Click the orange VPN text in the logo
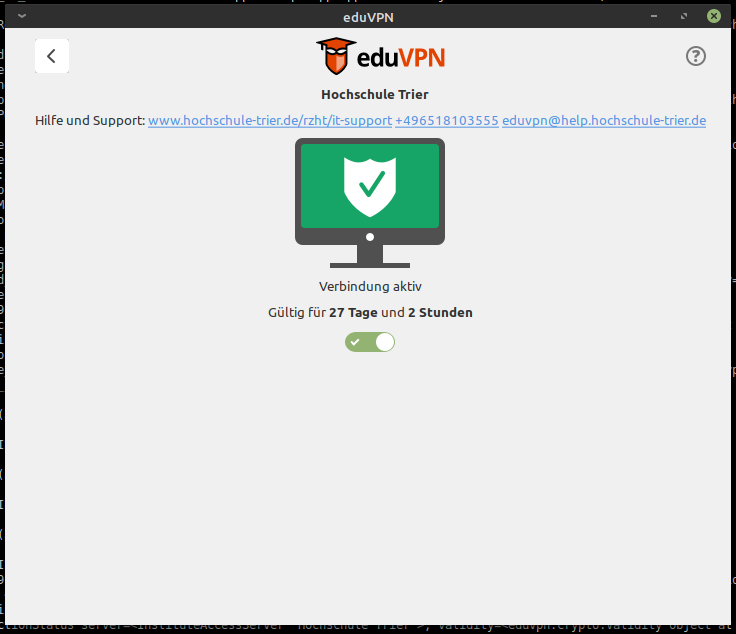Screen dimensions: 736x634 (421, 58)
